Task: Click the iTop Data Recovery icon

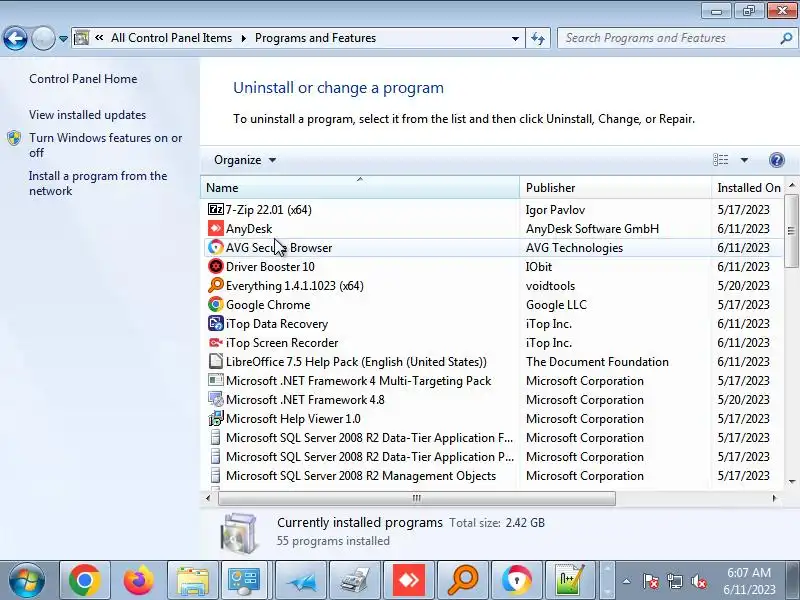Action: coord(216,323)
